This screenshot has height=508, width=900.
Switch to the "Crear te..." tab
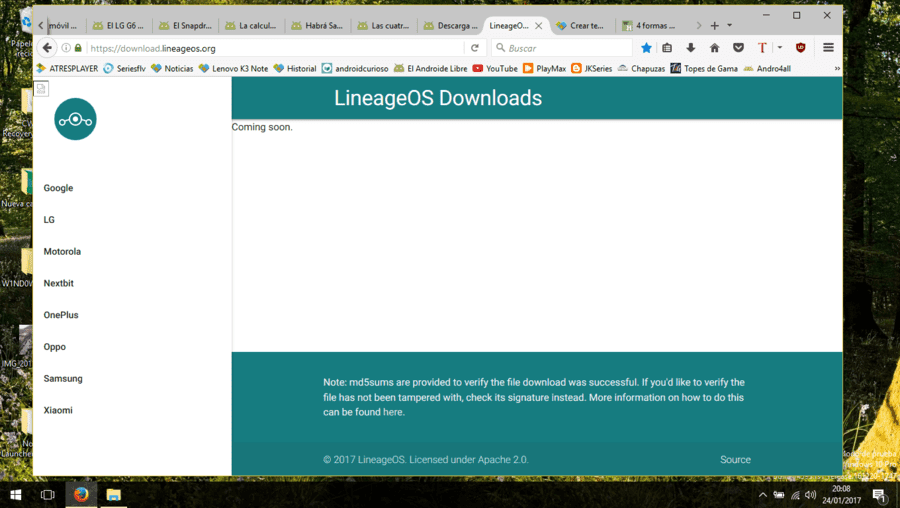tap(580, 25)
